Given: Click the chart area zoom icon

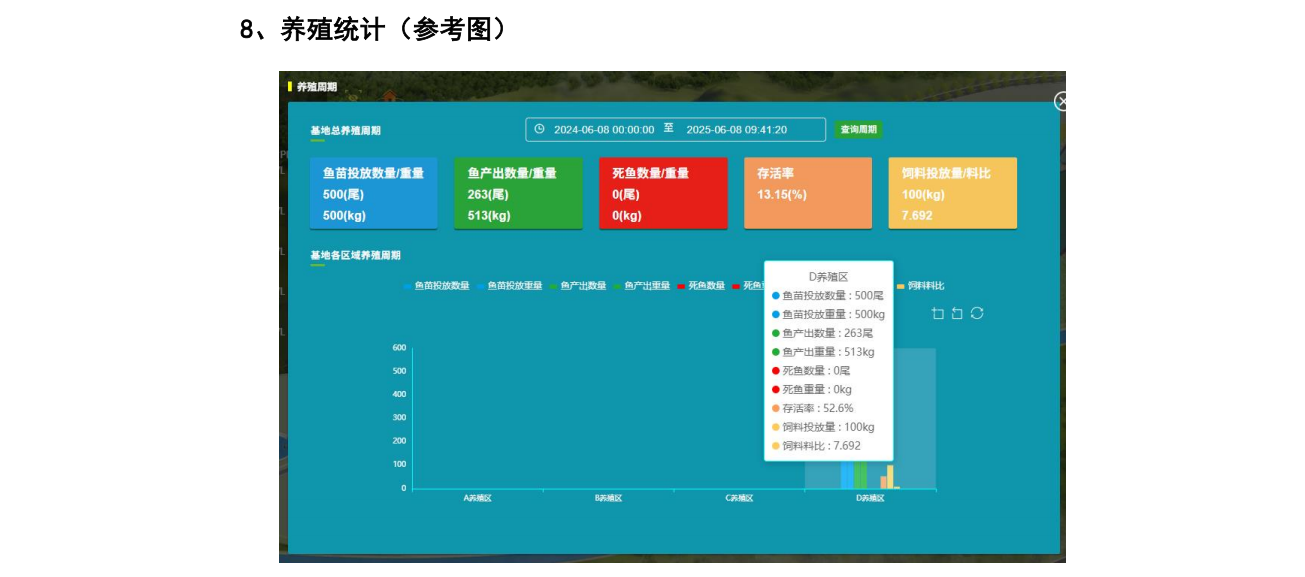Looking at the screenshot, I should (x=937, y=313).
